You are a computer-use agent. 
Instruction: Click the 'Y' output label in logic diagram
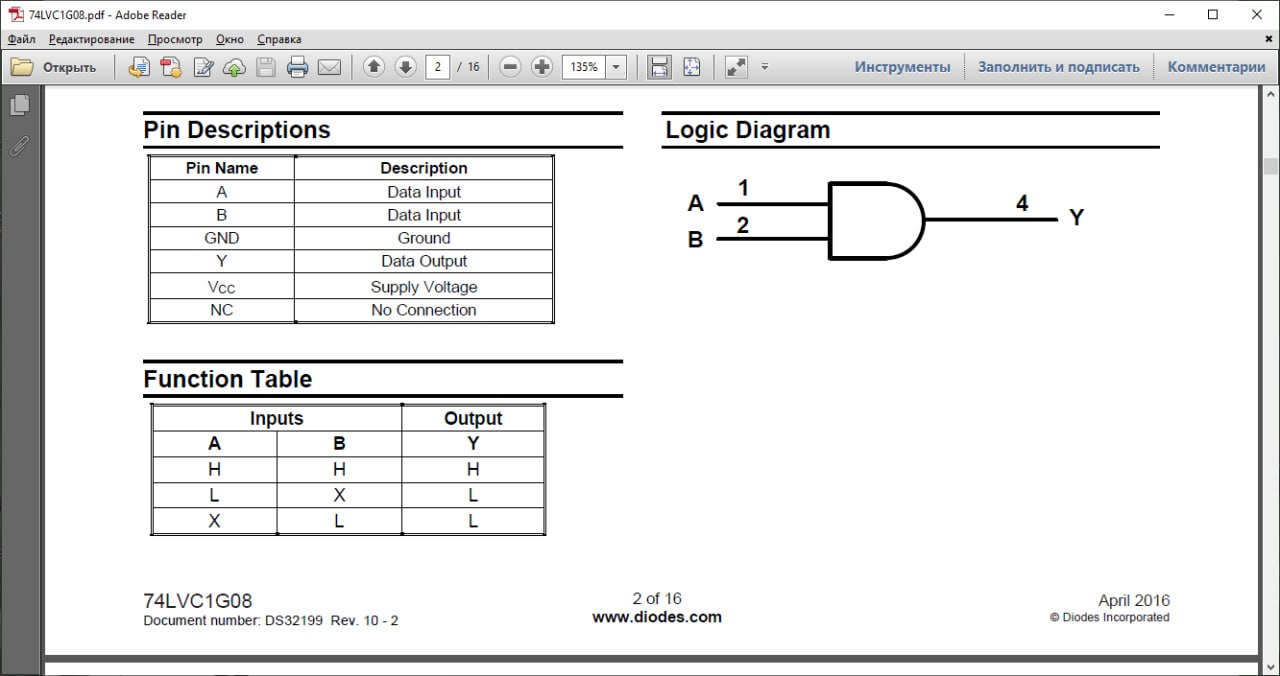click(1076, 217)
